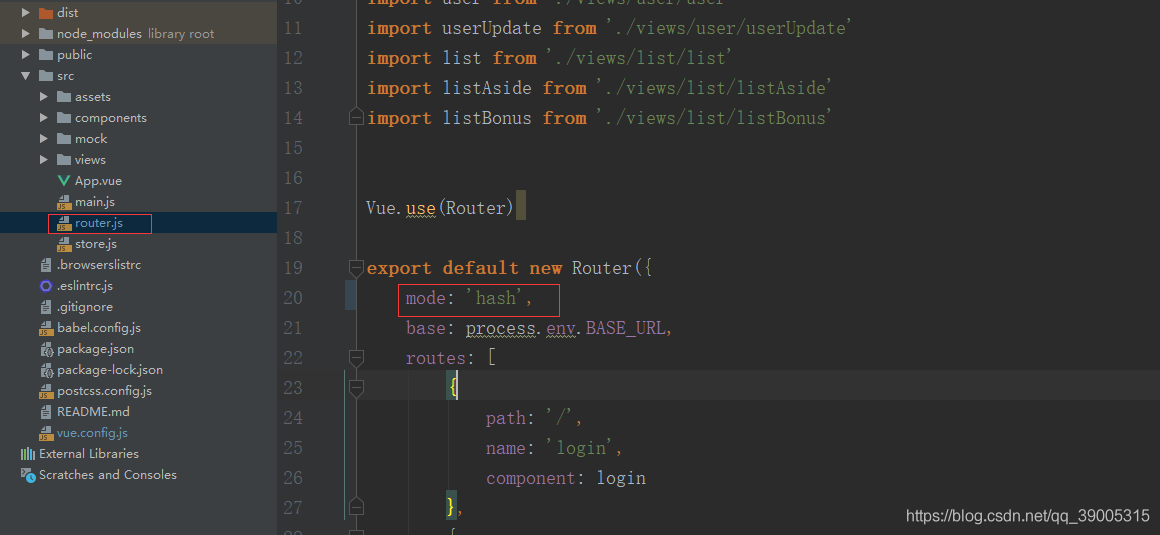
Task: Click the src folder icon
Action: pos(45,75)
